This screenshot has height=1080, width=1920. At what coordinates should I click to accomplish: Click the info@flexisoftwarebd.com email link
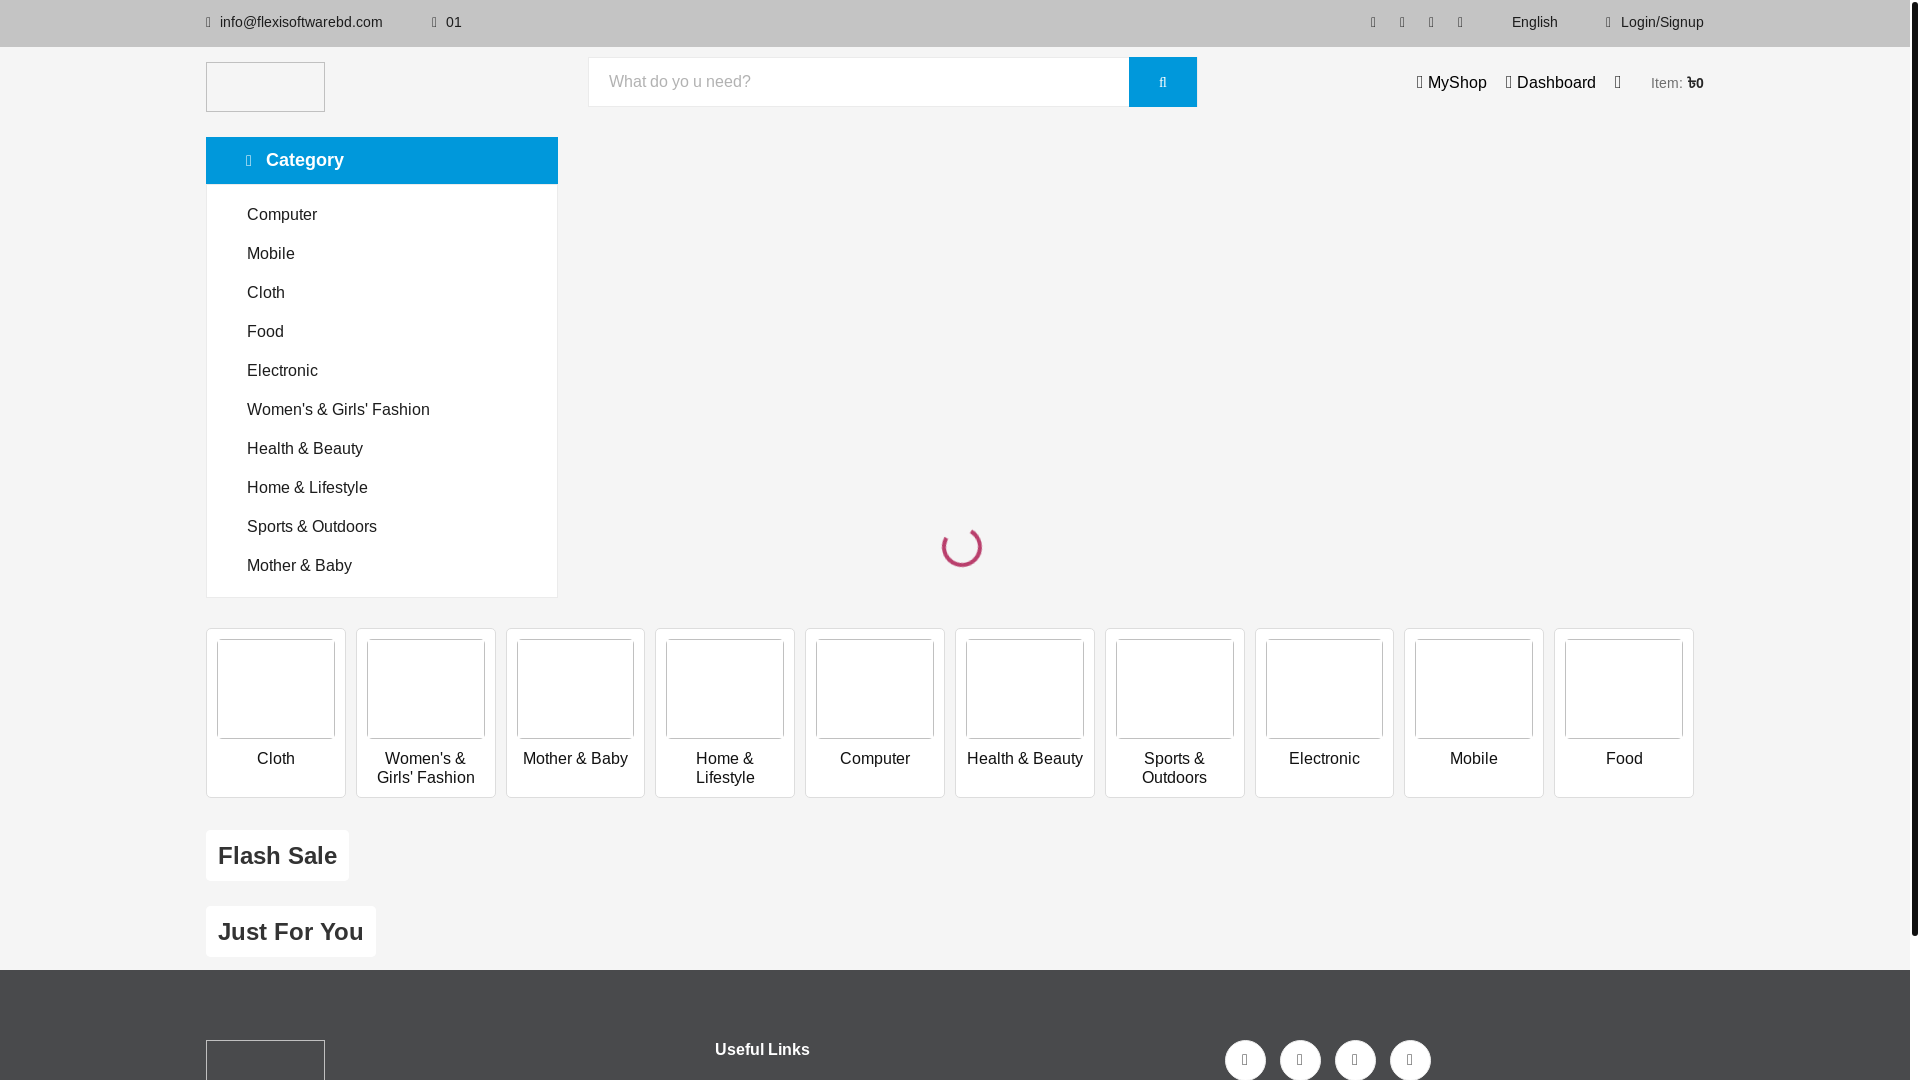pyautogui.click(x=301, y=22)
